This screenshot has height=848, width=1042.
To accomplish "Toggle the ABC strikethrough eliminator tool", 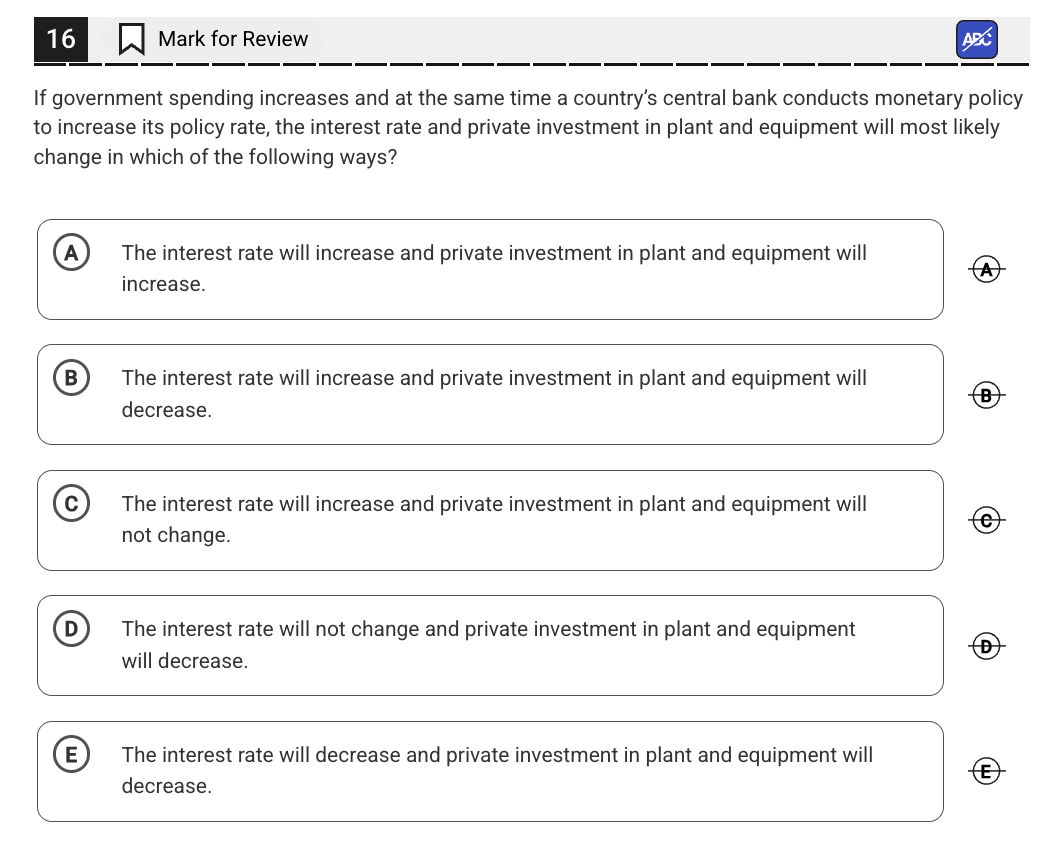I will click(976, 39).
